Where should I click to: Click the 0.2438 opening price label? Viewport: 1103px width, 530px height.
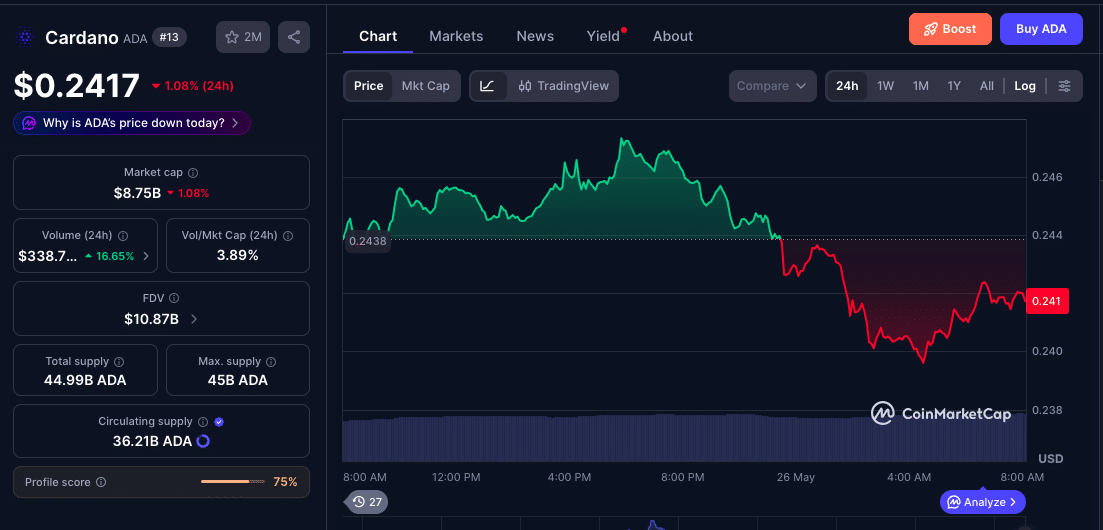pyautogui.click(x=366, y=241)
